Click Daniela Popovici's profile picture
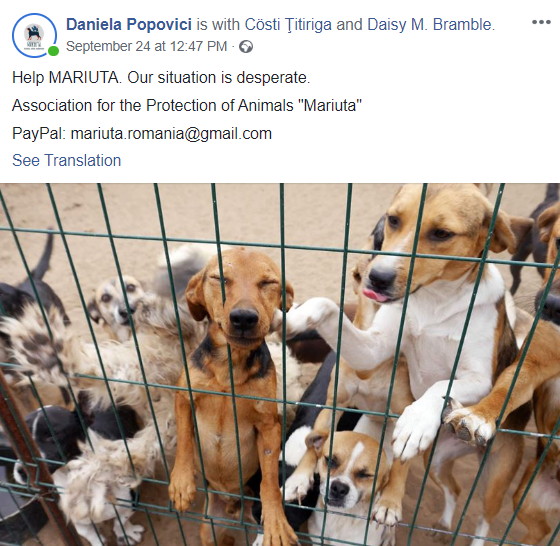 click(34, 35)
